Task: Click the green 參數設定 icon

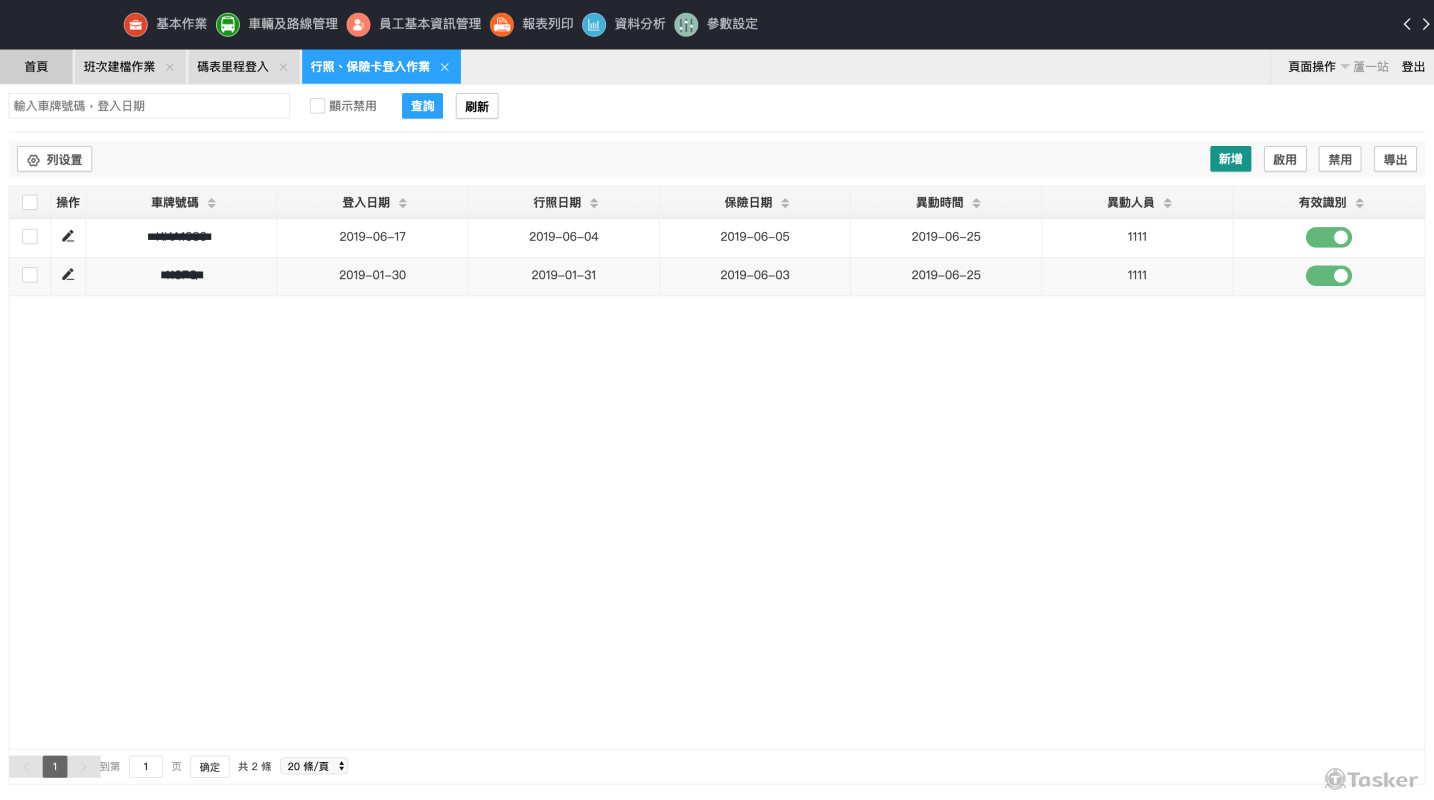Action: (x=686, y=24)
